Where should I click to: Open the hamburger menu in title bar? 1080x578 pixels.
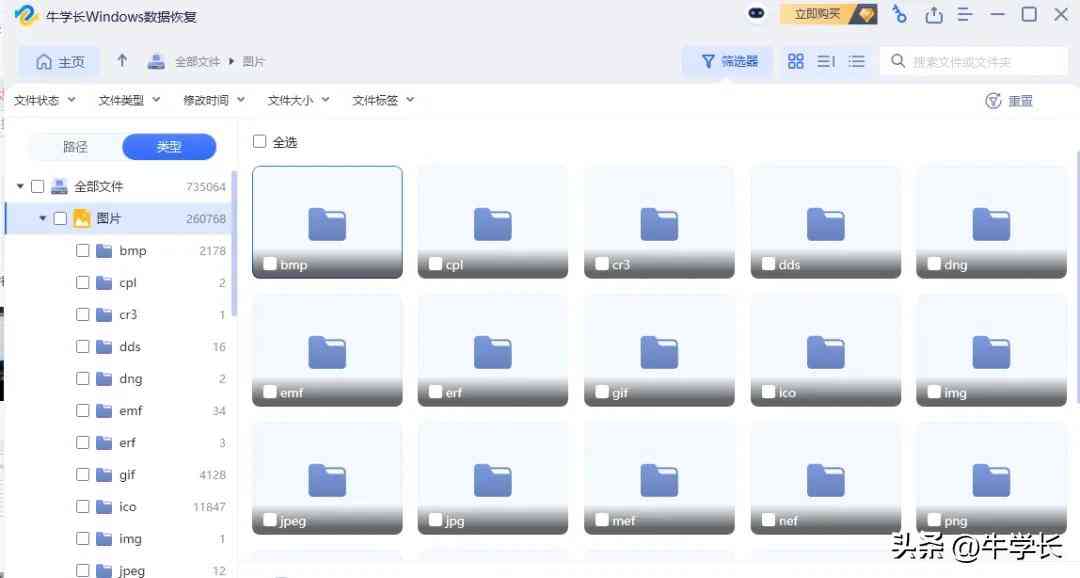963,14
